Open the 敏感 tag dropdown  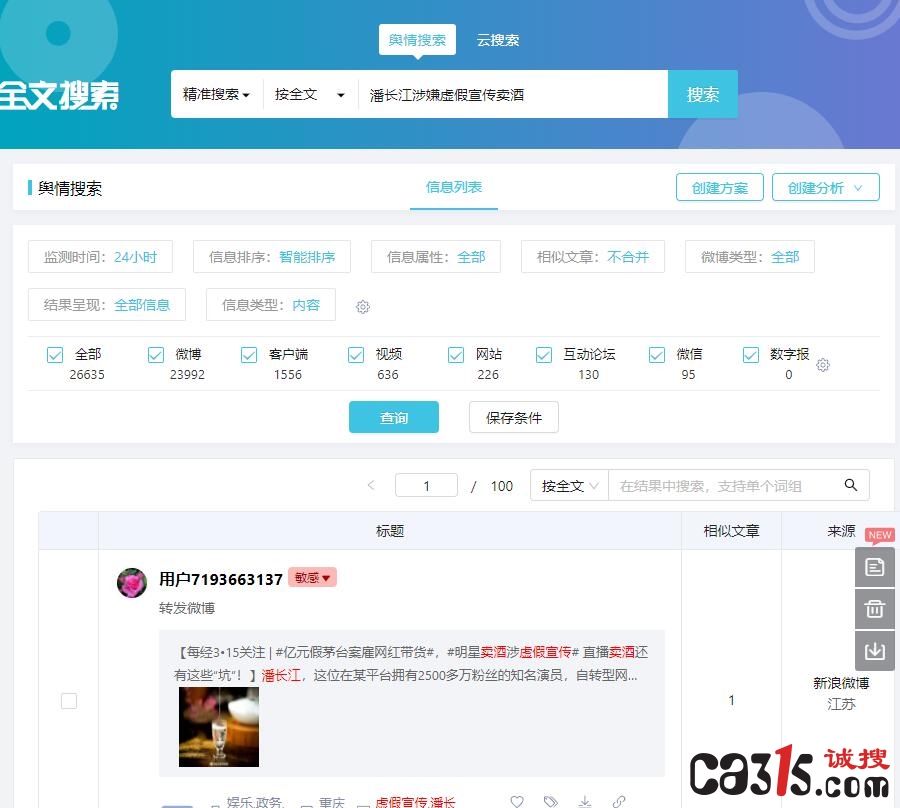pos(312,578)
